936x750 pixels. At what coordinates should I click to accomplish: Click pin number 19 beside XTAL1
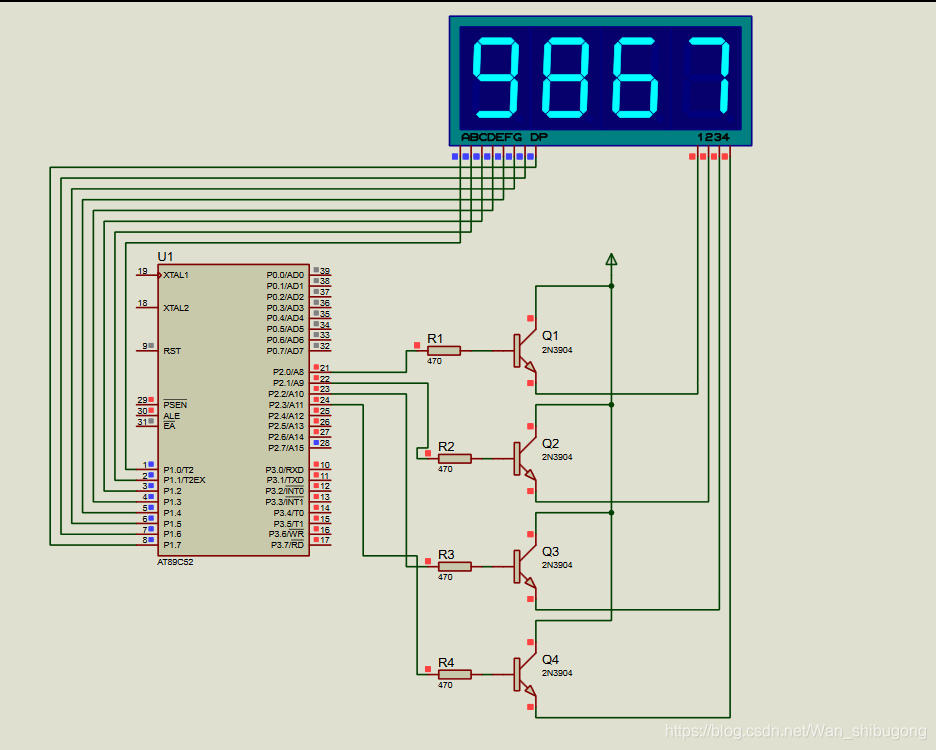[x=143, y=271]
